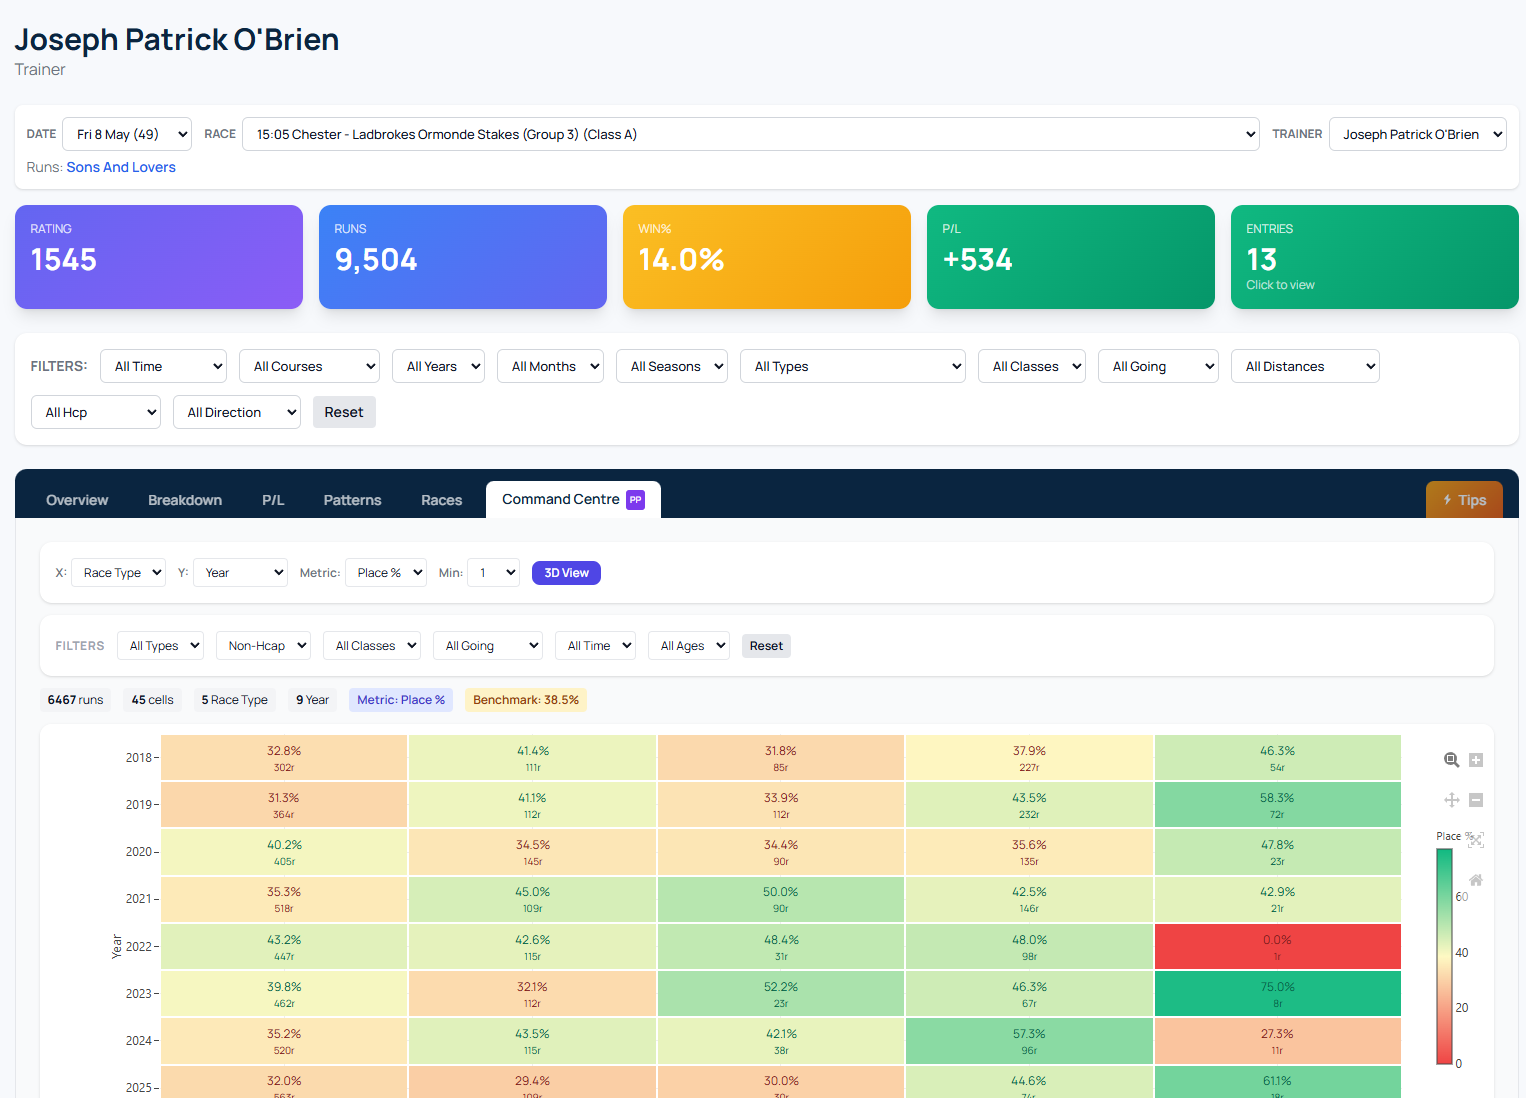The width and height of the screenshot is (1526, 1098).
Task: Open the Sons And Lovers runner link
Action: [x=121, y=167]
